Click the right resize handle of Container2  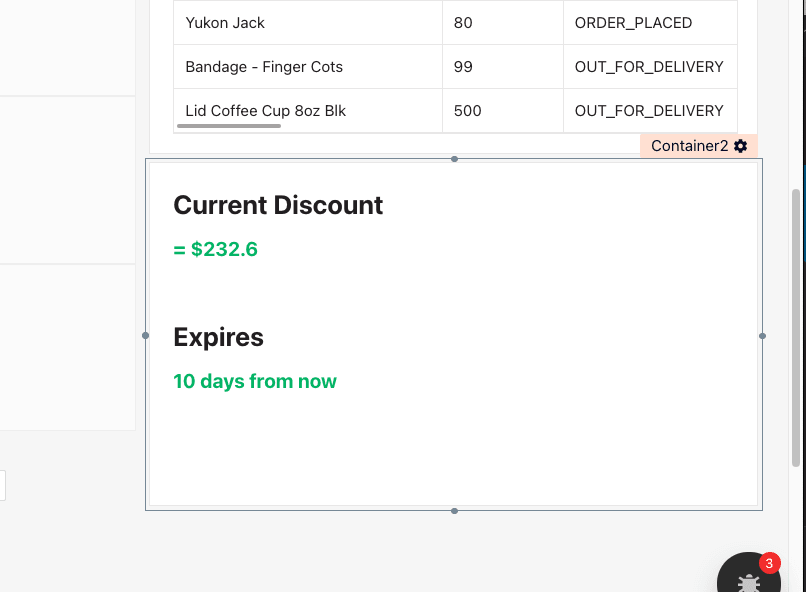(763, 336)
